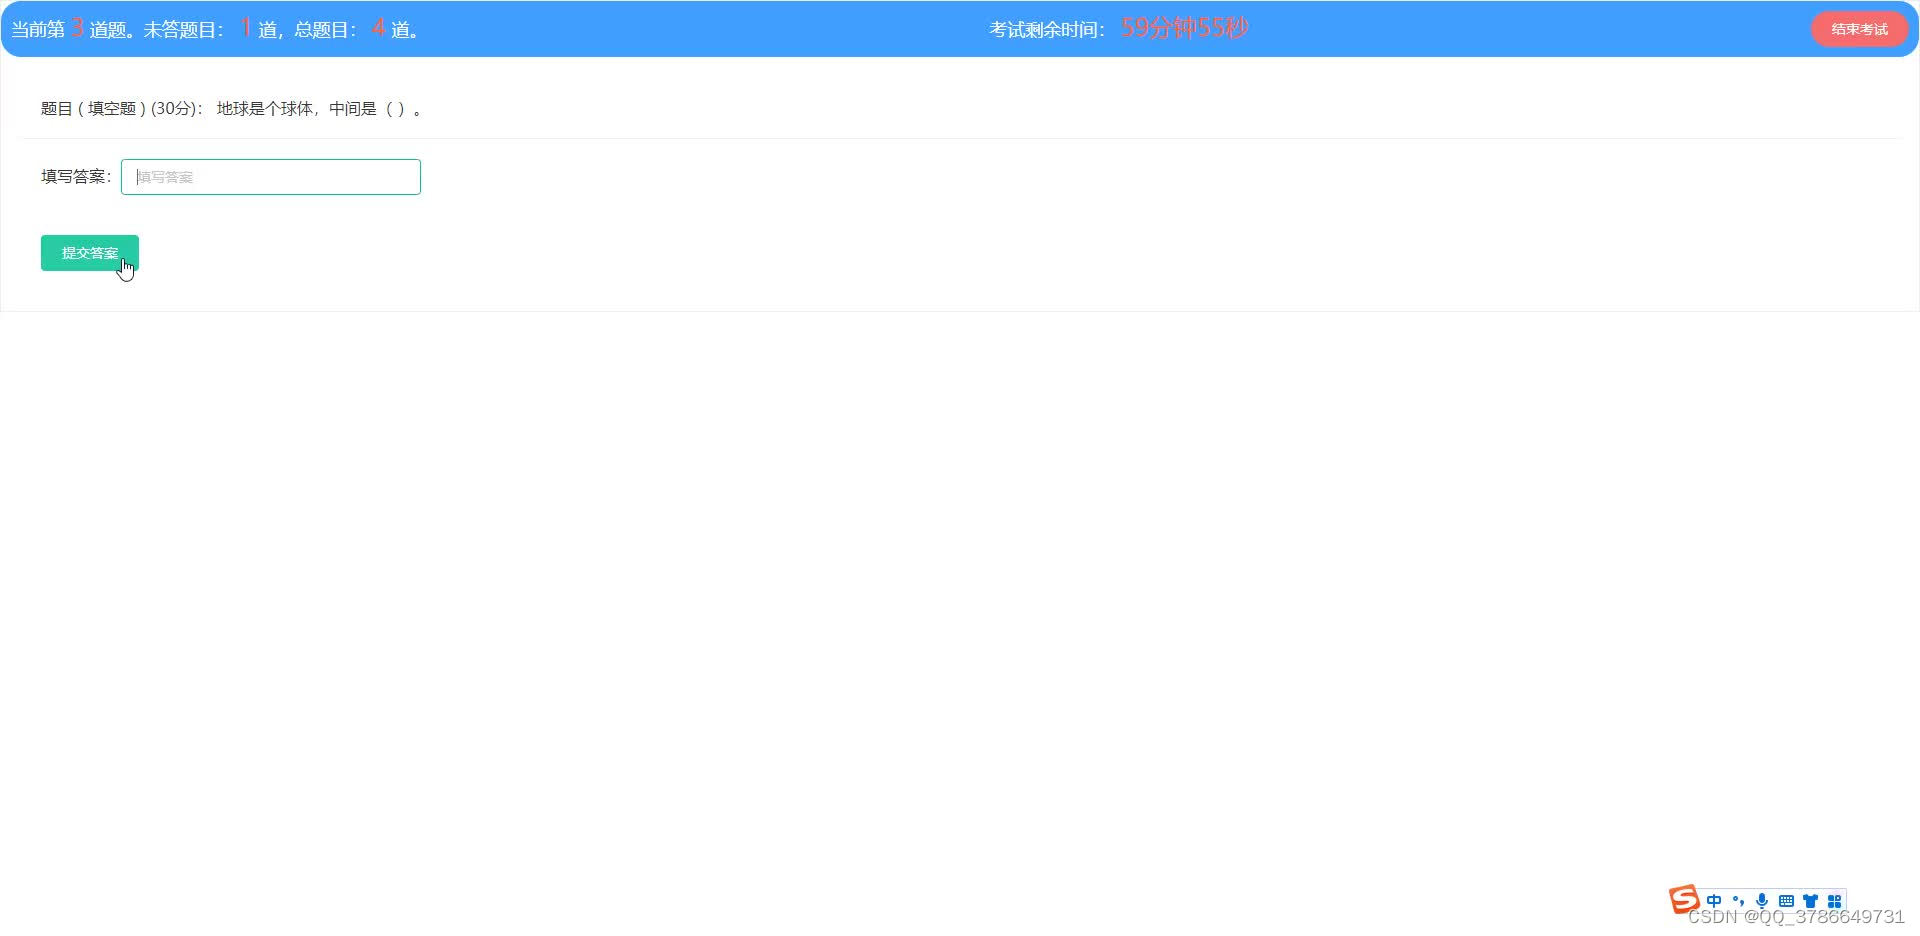Click the 当前第 header text

(38, 30)
